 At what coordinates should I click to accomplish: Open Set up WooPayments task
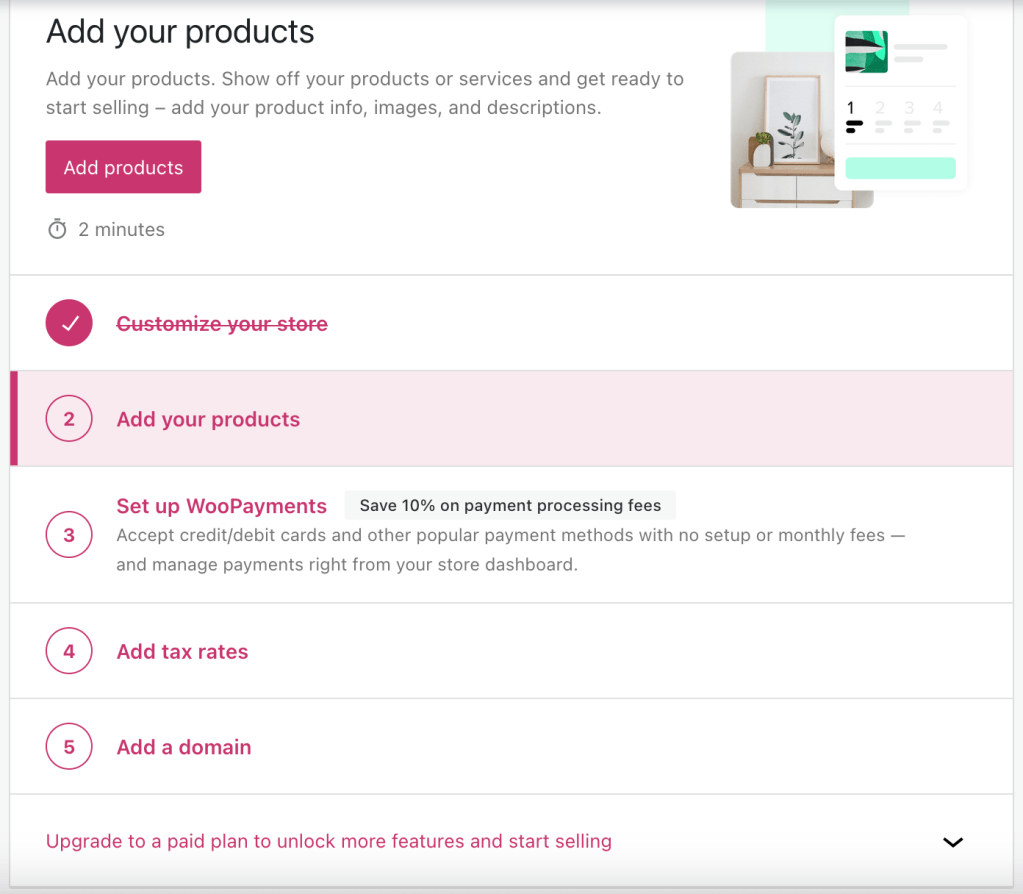click(x=221, y=506)
